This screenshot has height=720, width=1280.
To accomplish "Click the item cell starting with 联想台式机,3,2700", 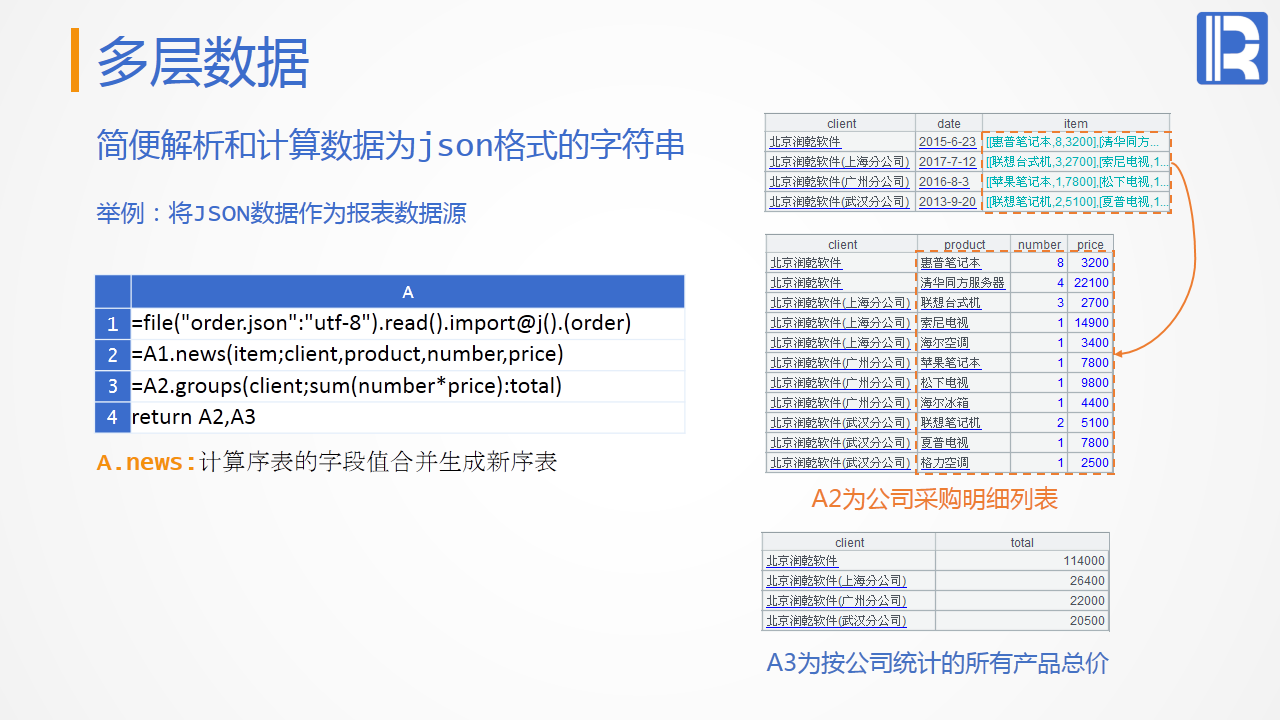I will [x=1077, y=162].
